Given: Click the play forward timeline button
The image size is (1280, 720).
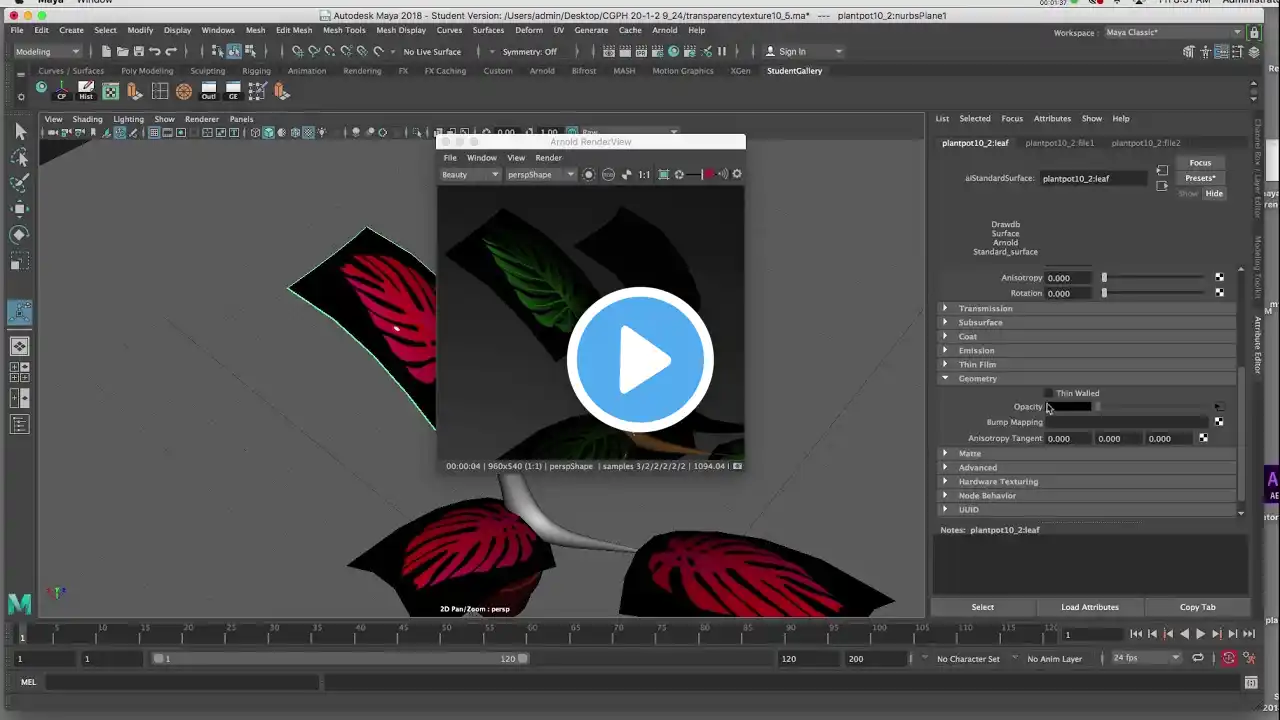Looking at the screenshot, I should [1201, 634].
